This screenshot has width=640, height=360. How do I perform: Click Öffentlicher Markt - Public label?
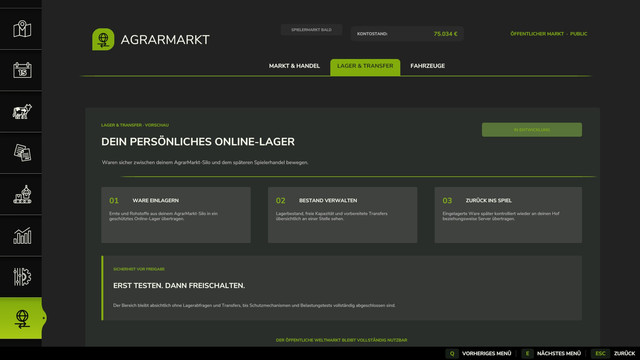click(x=549, y=34)
